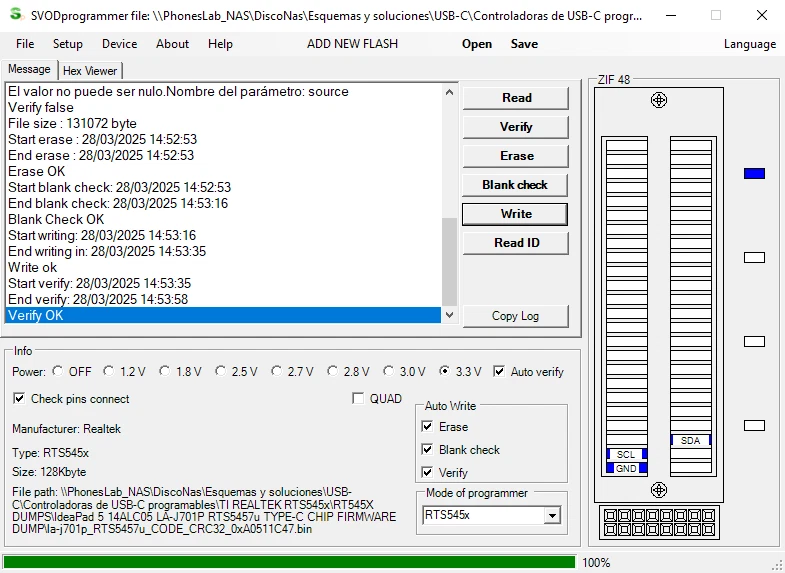Click the SDA pin label on socket
The height and width of the screenshot is (573, 785).
[690, 440]
